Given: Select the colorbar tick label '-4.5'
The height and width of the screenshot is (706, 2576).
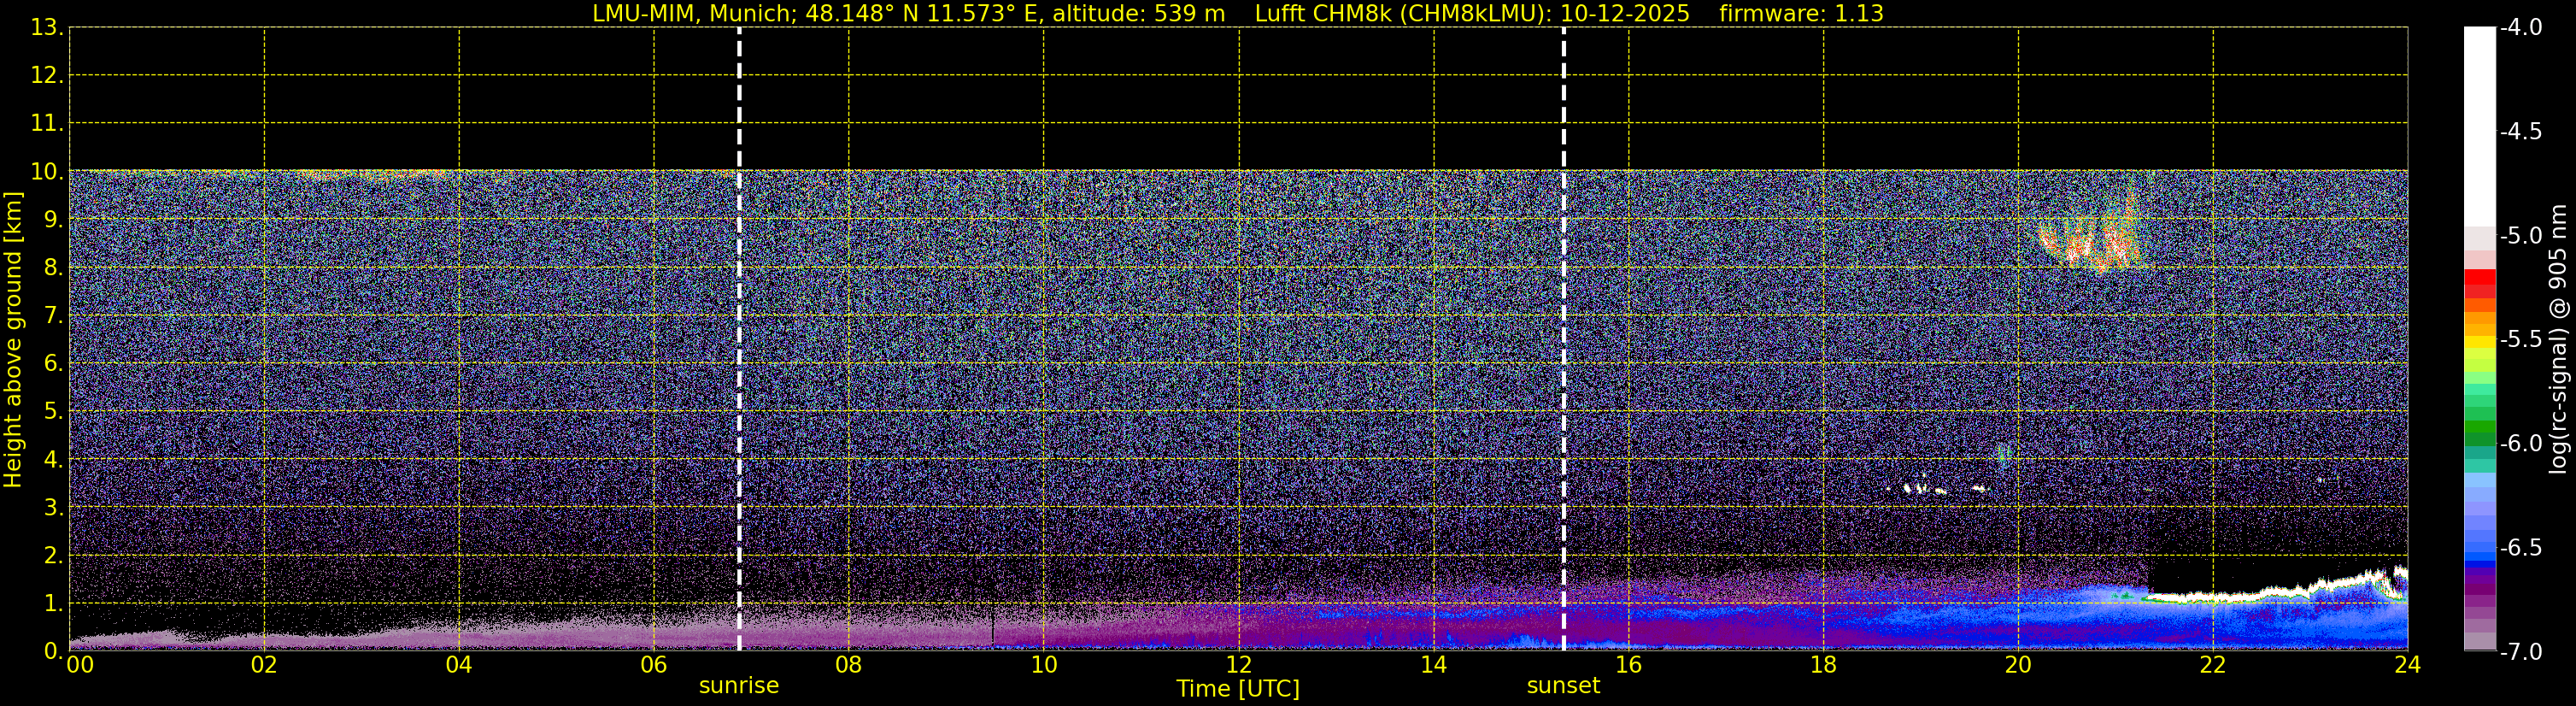Looking at the screenshot, I should tap(2520, 131).
